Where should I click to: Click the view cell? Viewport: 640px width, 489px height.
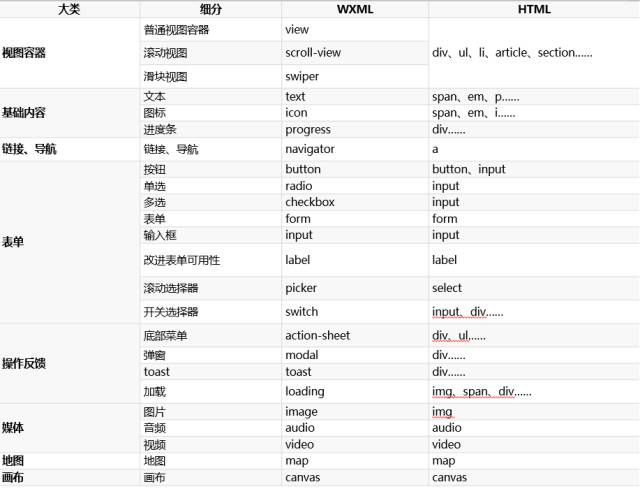pos(355,29)
